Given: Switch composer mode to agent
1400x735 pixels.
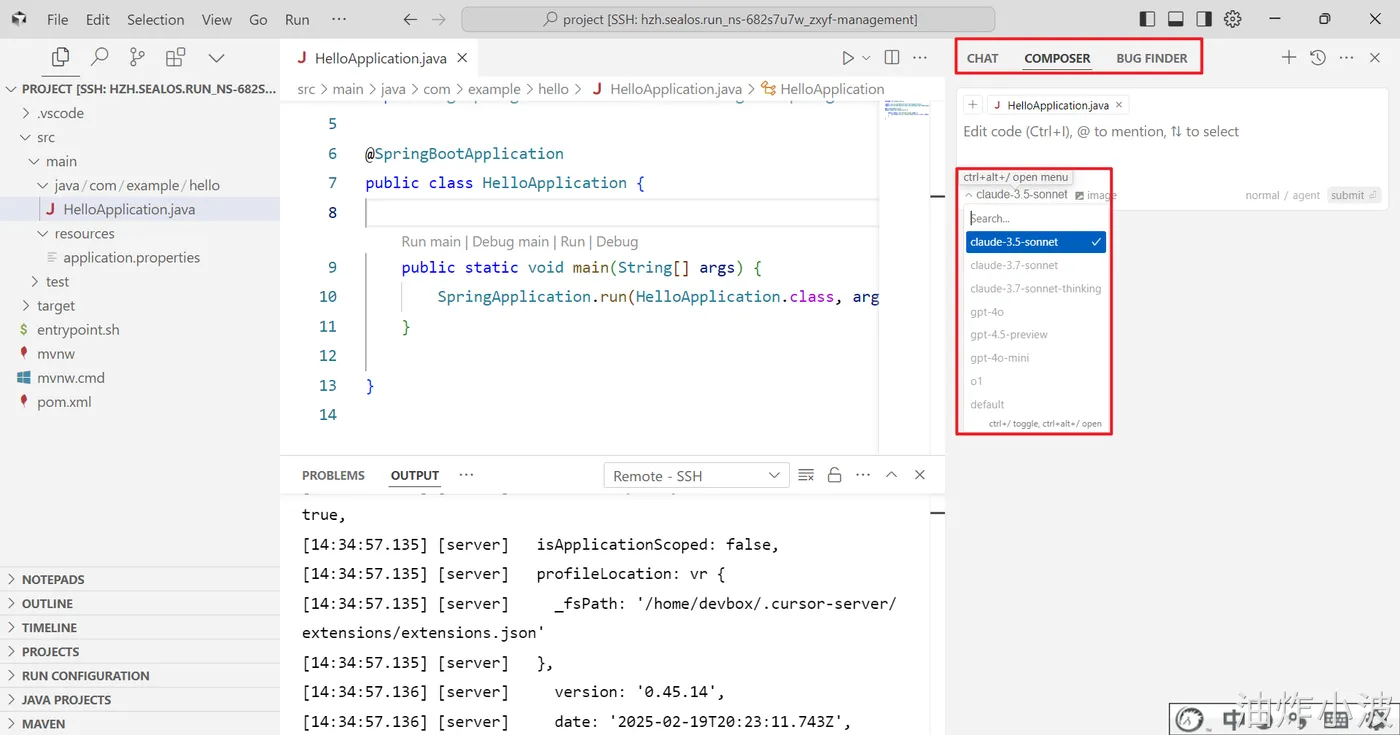Looking at the screenshot, I should [x=1306, y=195].
